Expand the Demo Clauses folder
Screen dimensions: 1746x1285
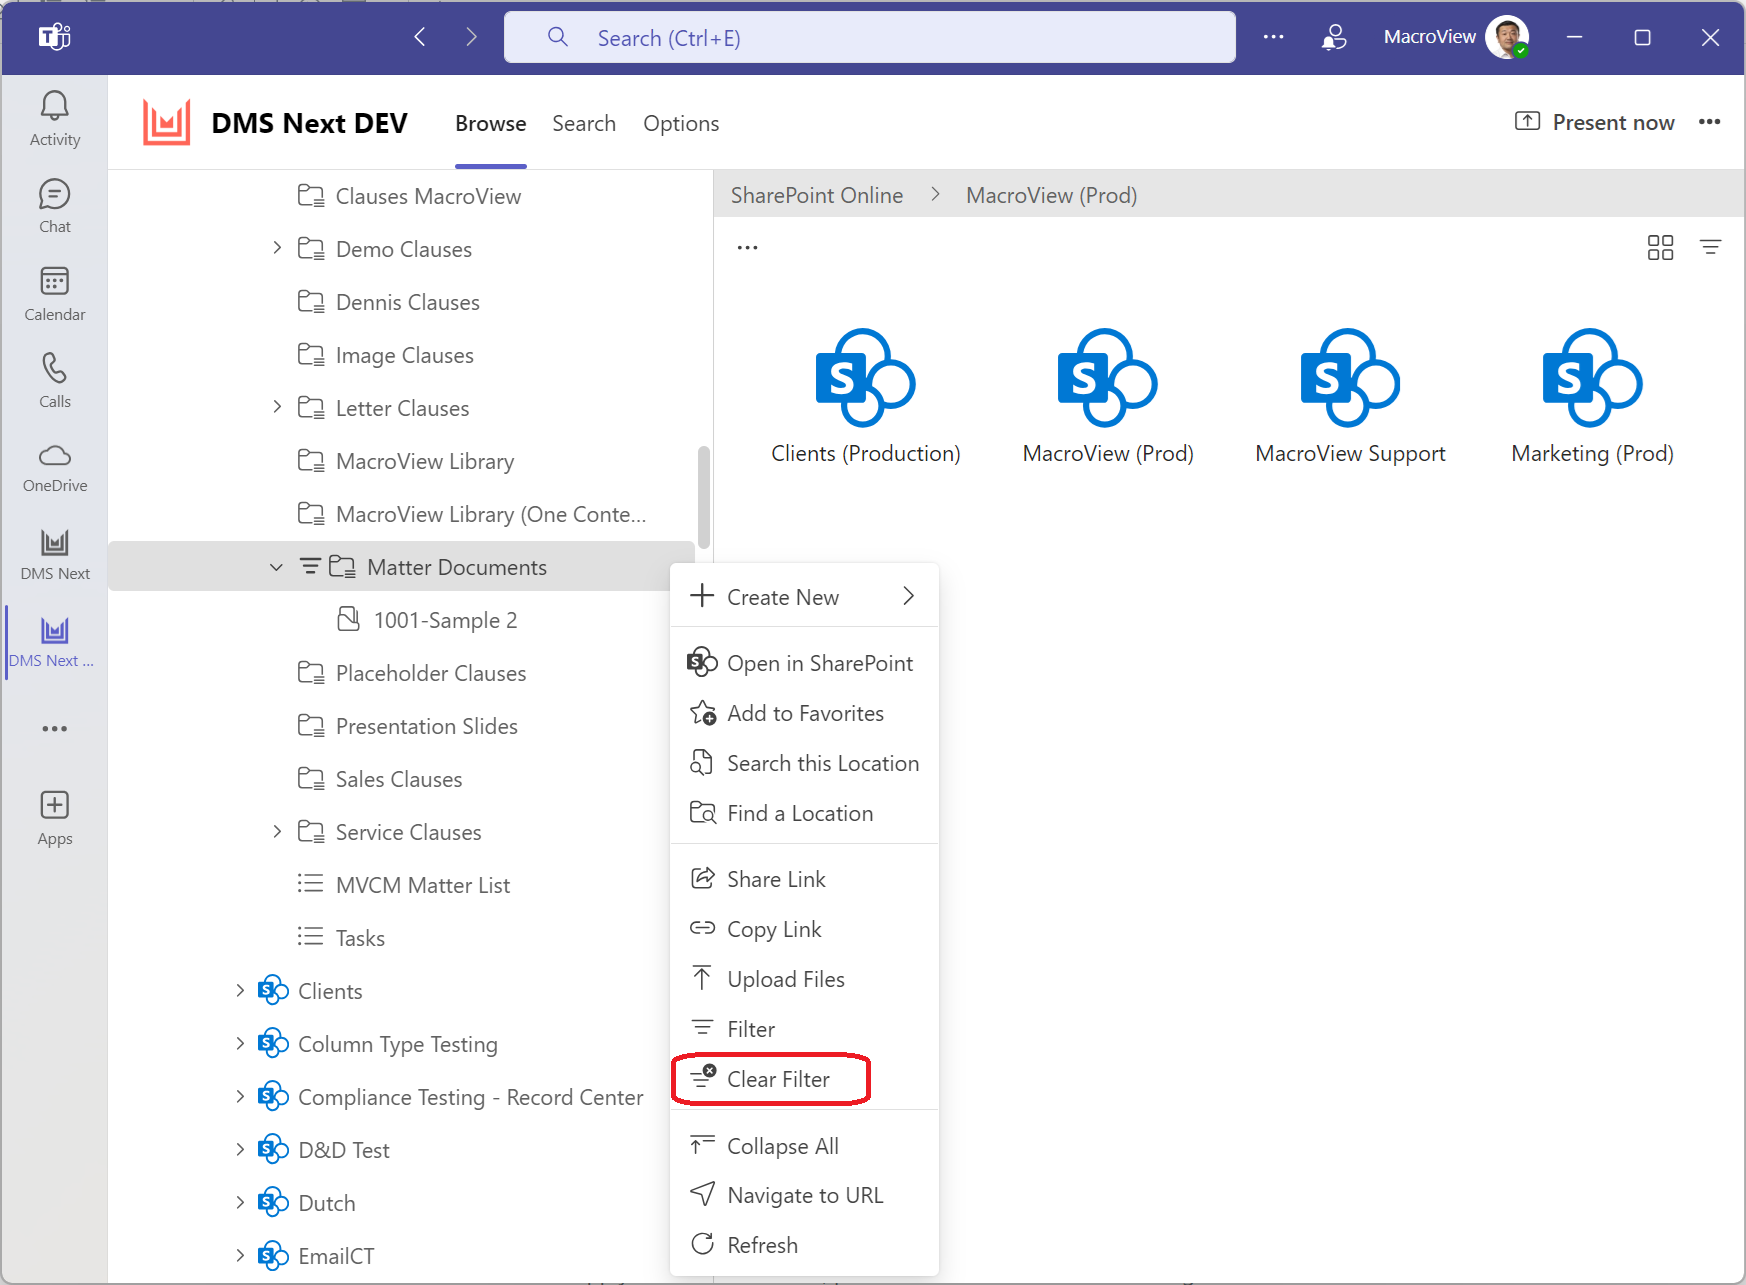point(277,248)
